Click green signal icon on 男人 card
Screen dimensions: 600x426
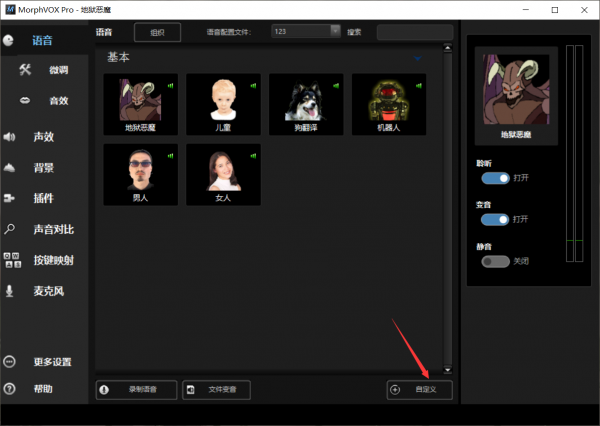[x=170, y=156]
